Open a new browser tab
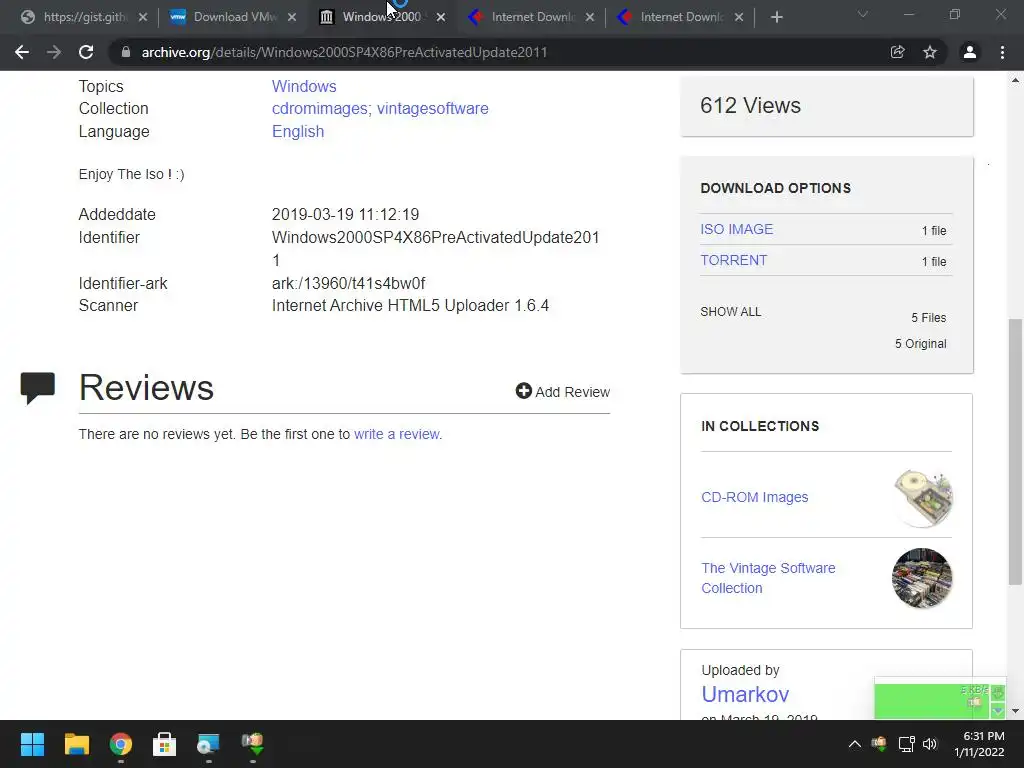 (776, 17)
